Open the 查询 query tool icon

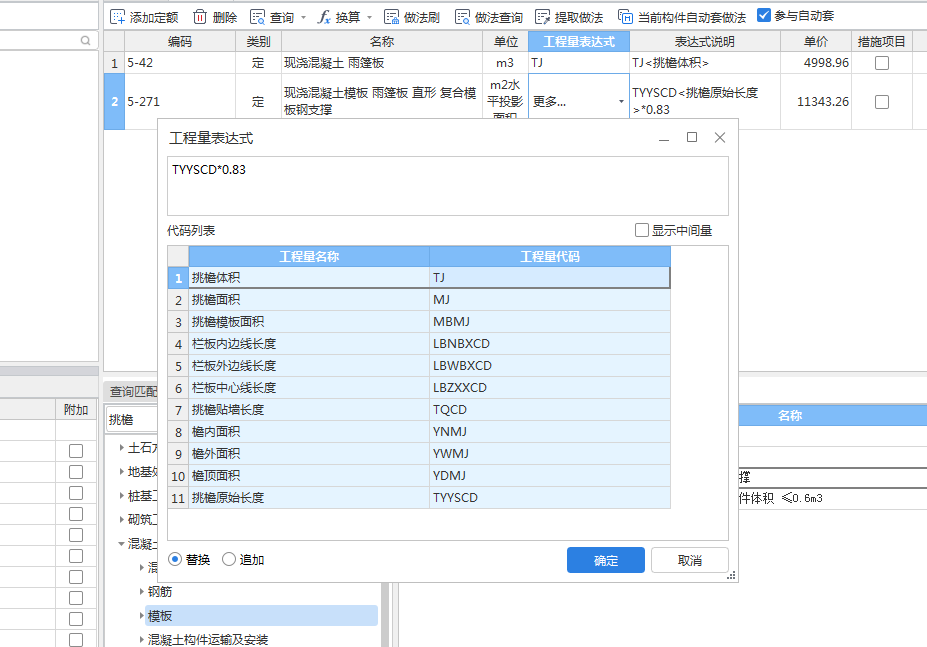257,17
